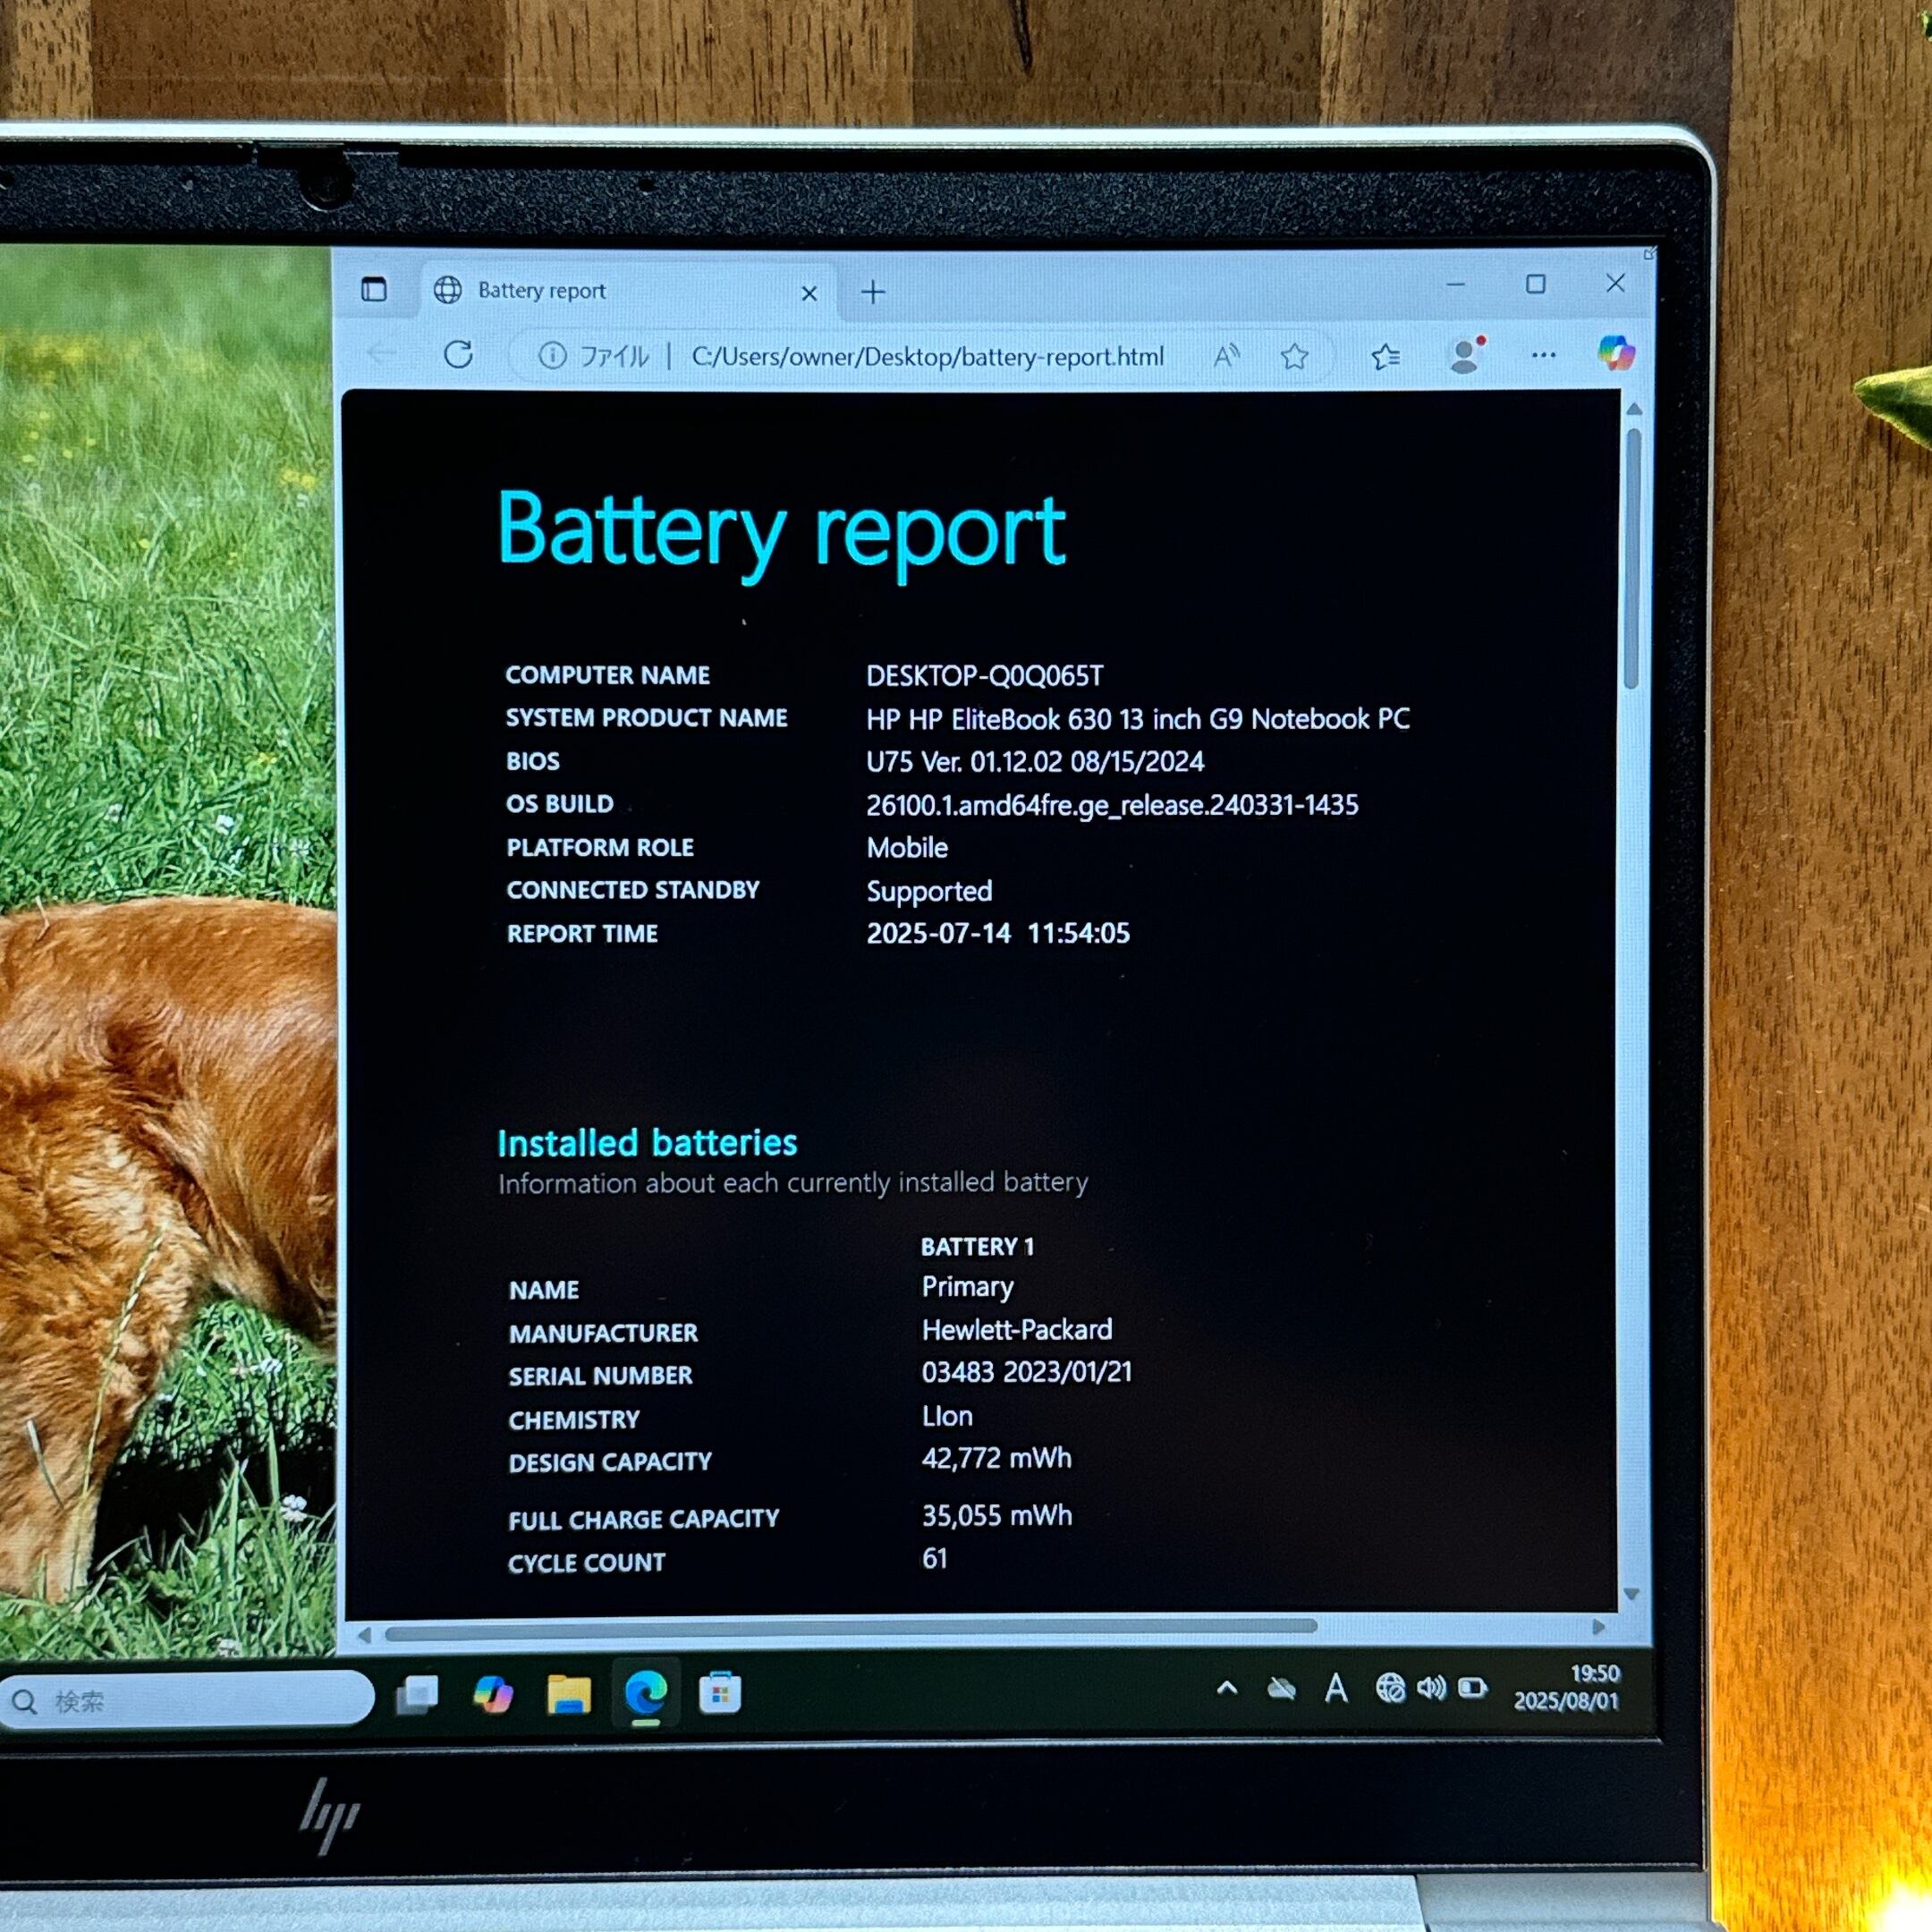Open a new browser tab
1932x1932 pixels.
coord(873,292)
